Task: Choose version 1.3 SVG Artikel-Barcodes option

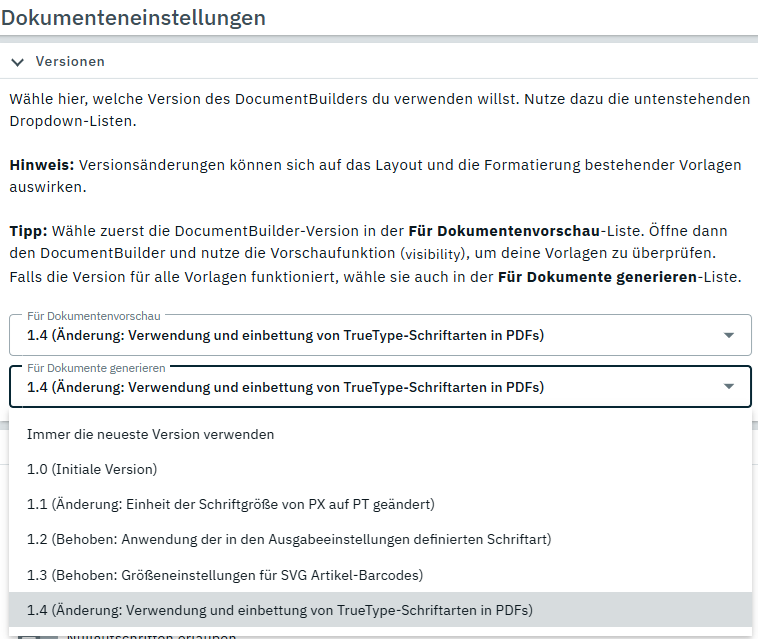Action: [x=225, y=574]
